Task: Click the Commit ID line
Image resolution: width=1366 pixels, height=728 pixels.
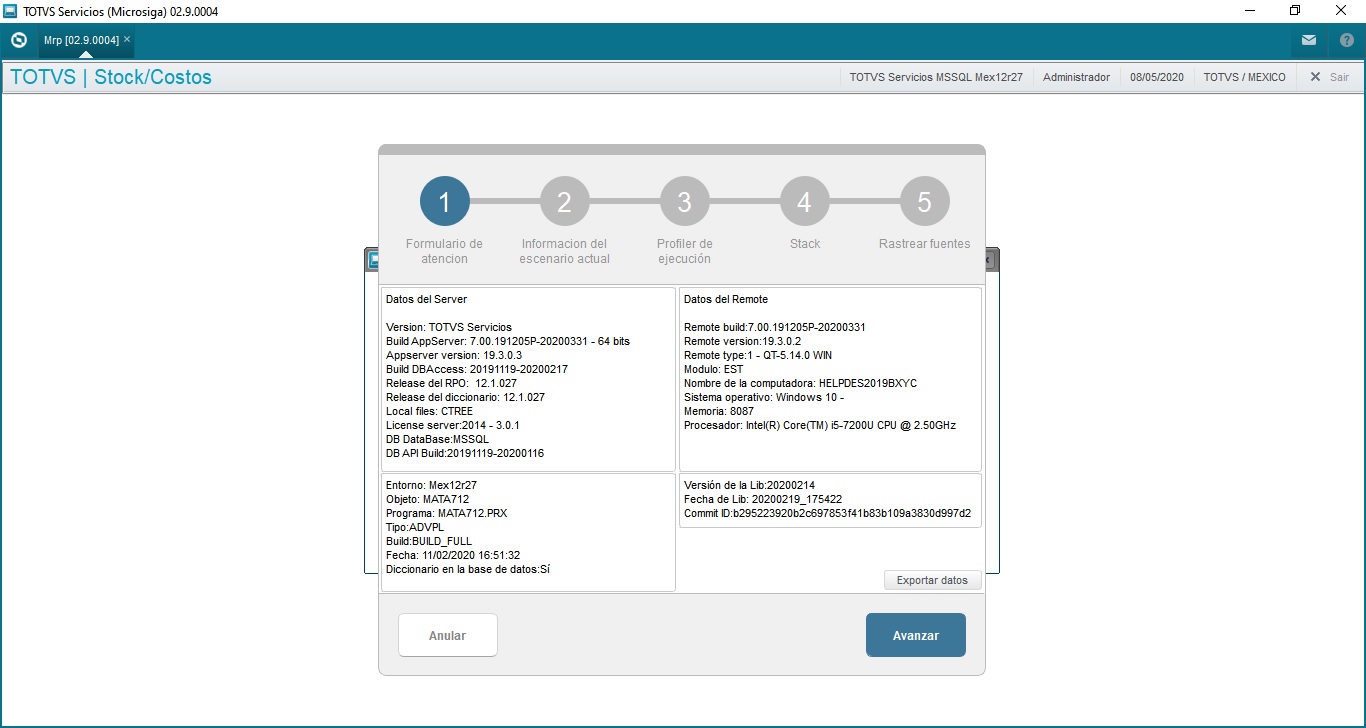Action: pos(827,513)
